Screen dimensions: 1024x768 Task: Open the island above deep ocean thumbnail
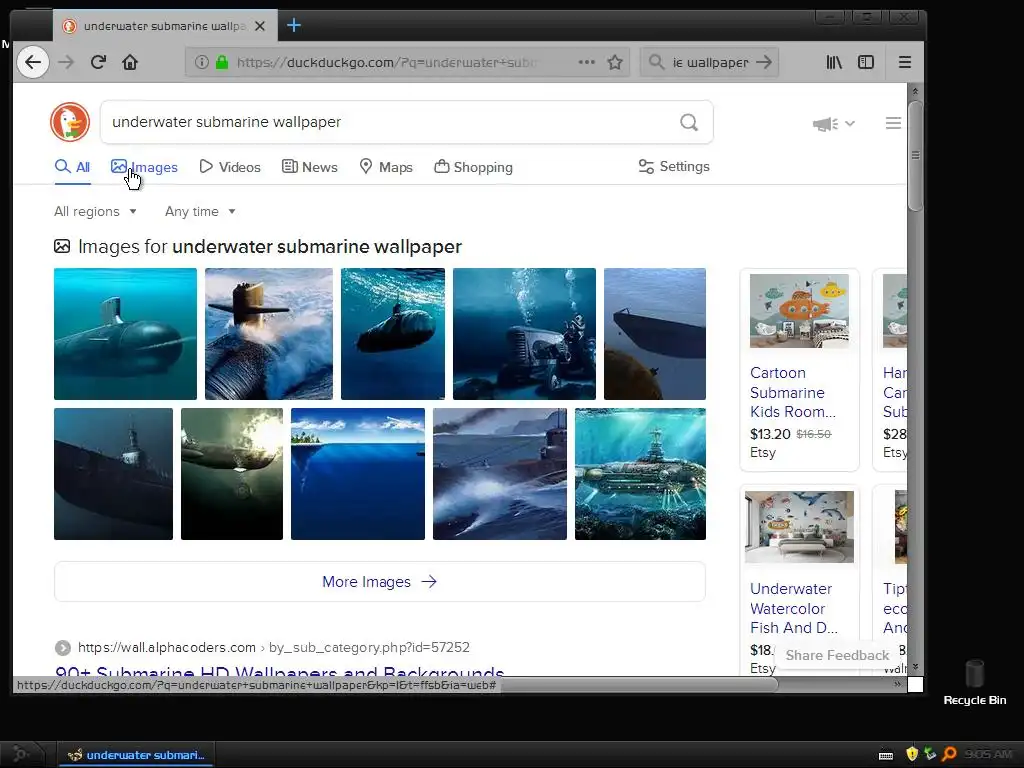pyautogui.click(x=358, y=474)
